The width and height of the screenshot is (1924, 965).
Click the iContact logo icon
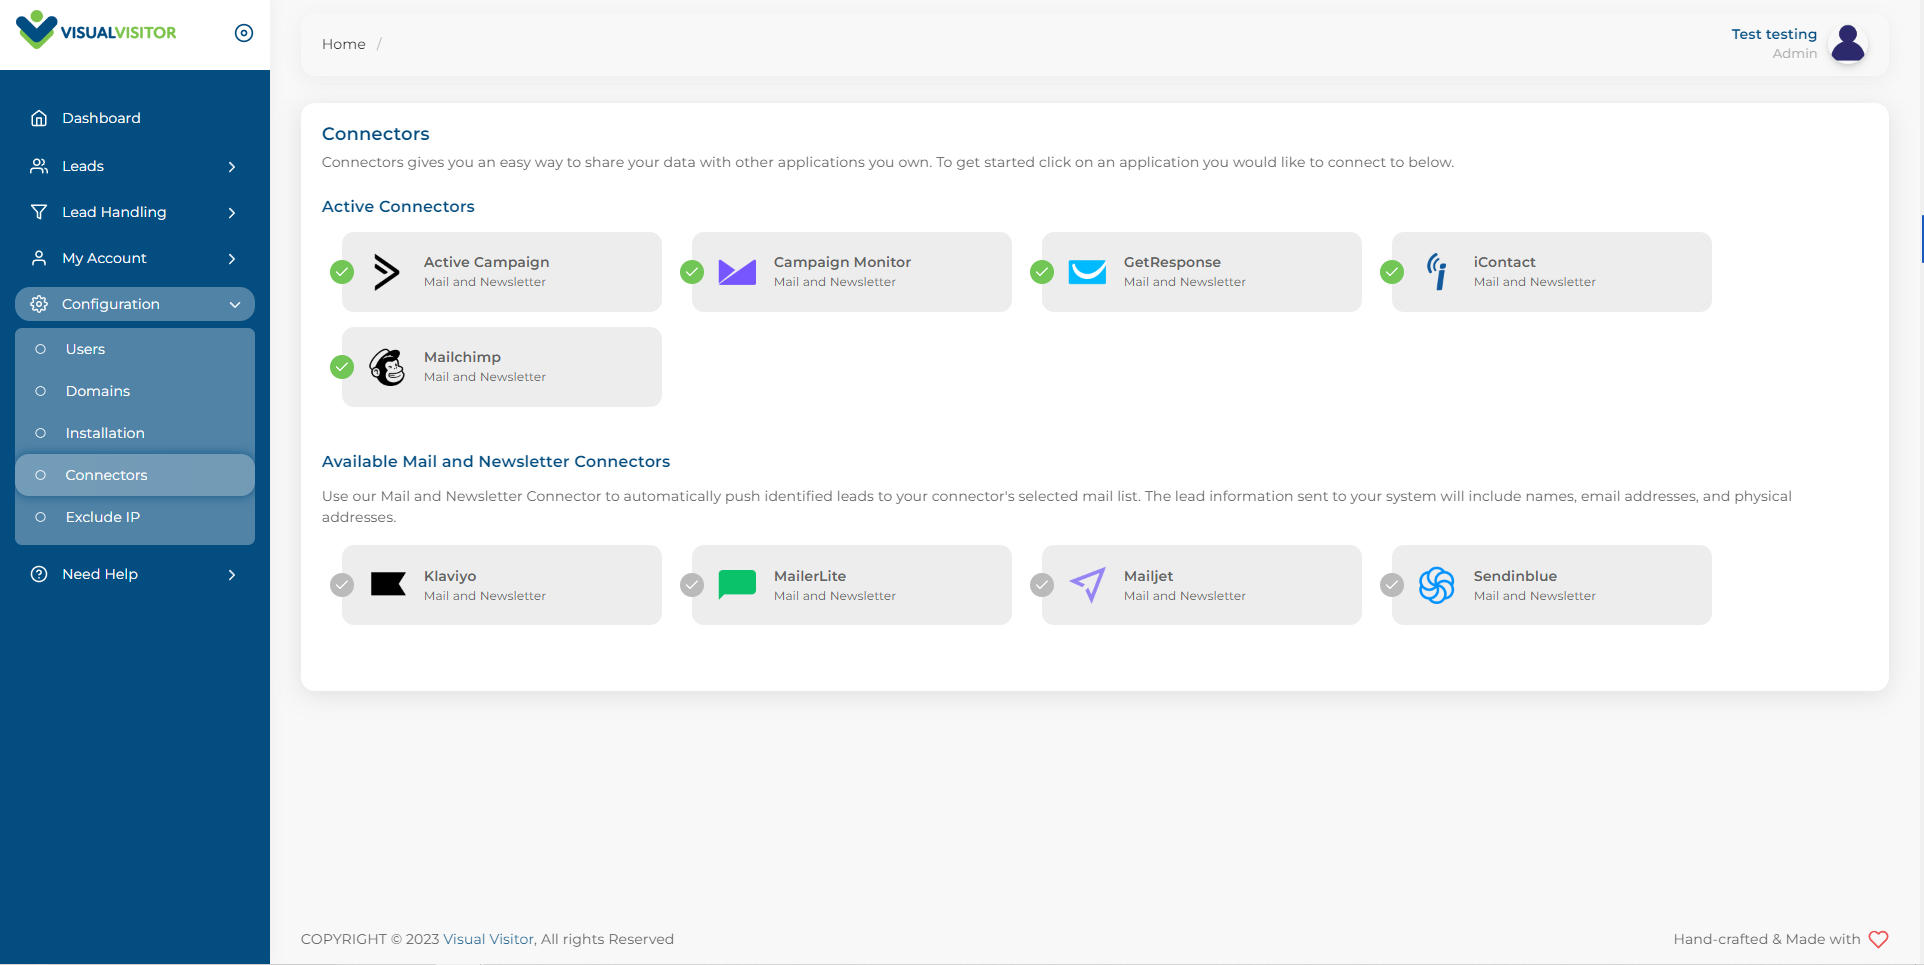point(1437,272)
